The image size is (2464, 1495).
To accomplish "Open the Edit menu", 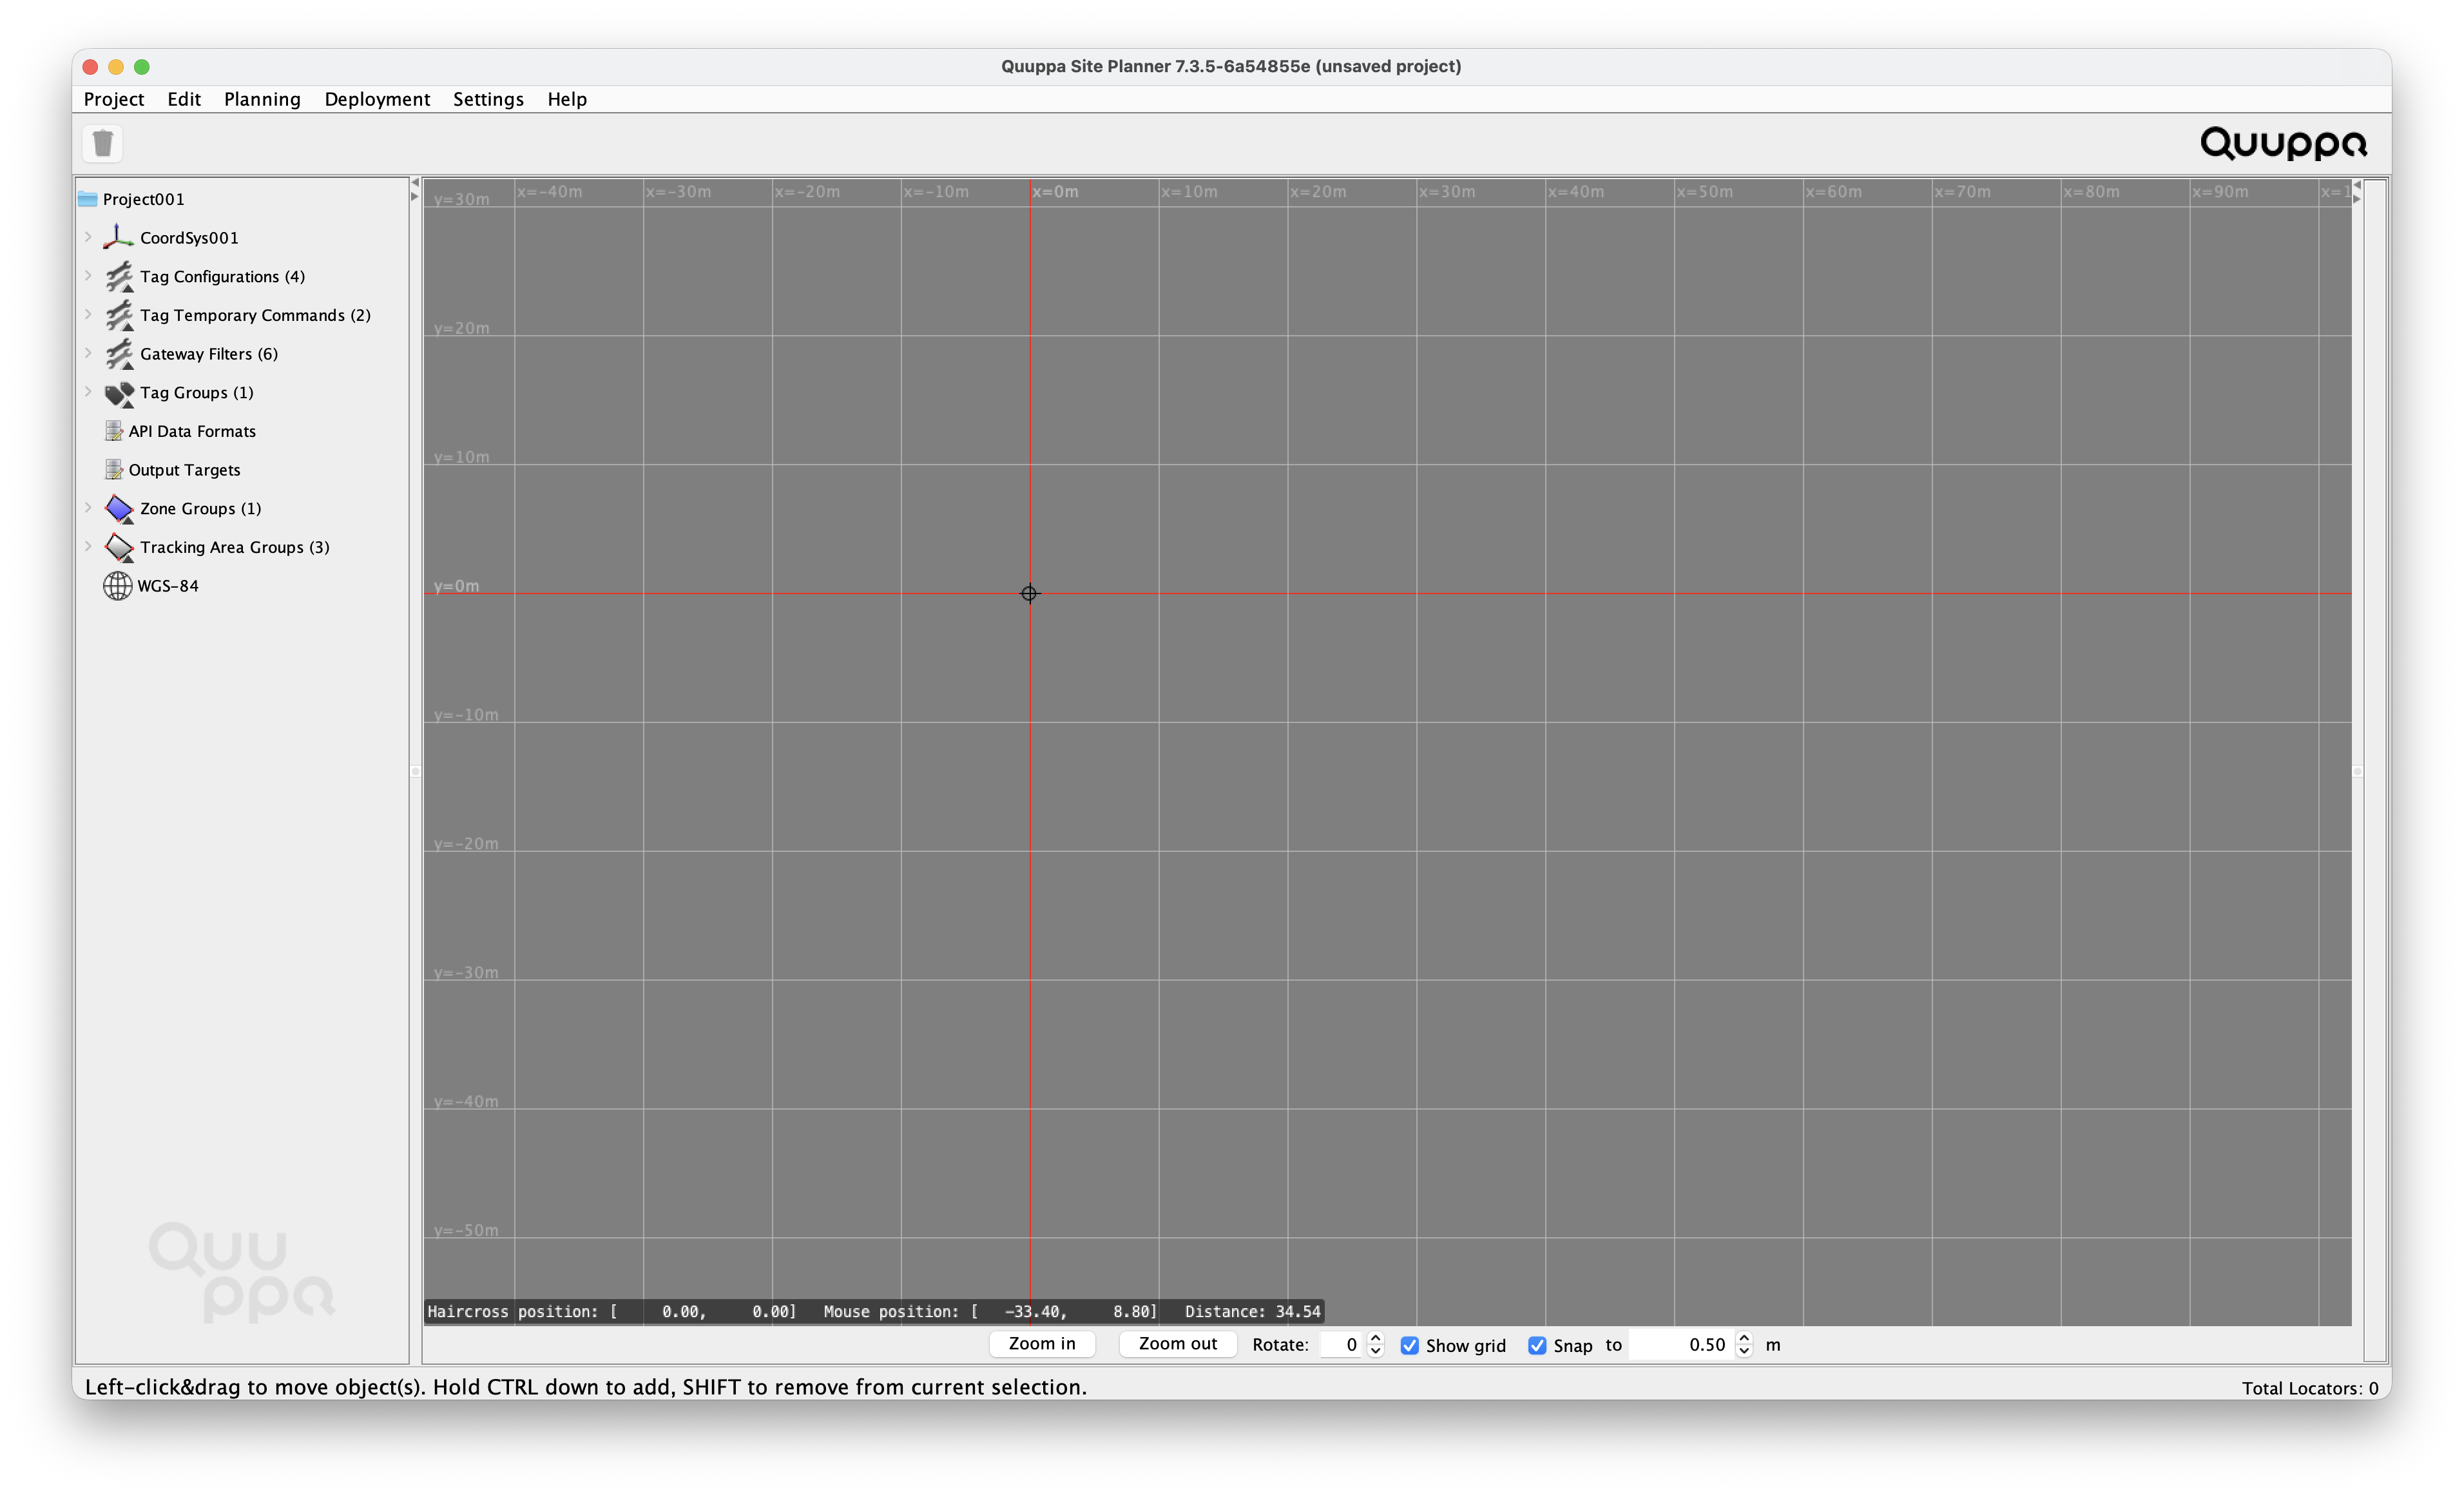I will tap(184, 99).
